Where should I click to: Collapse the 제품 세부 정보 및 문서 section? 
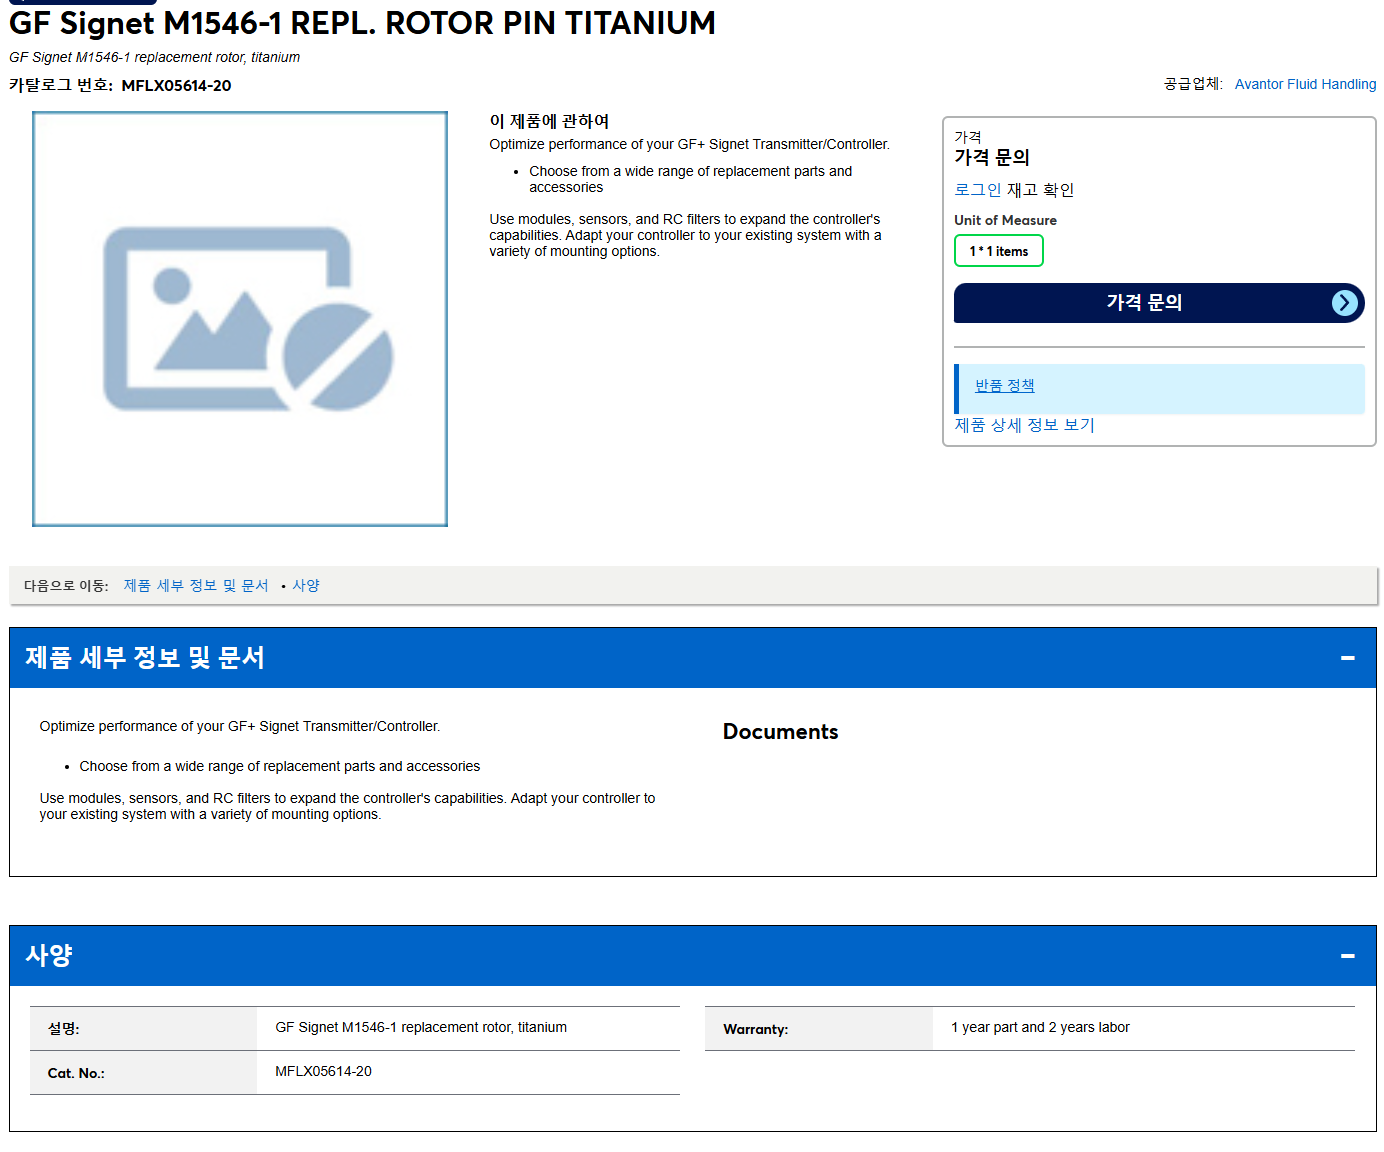(x=1347, y=658)
